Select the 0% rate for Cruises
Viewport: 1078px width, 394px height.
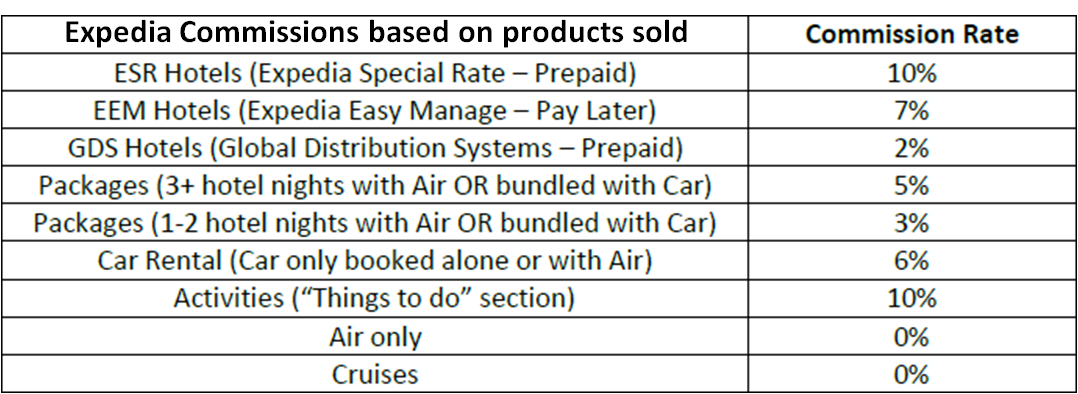tap(912, 374)
